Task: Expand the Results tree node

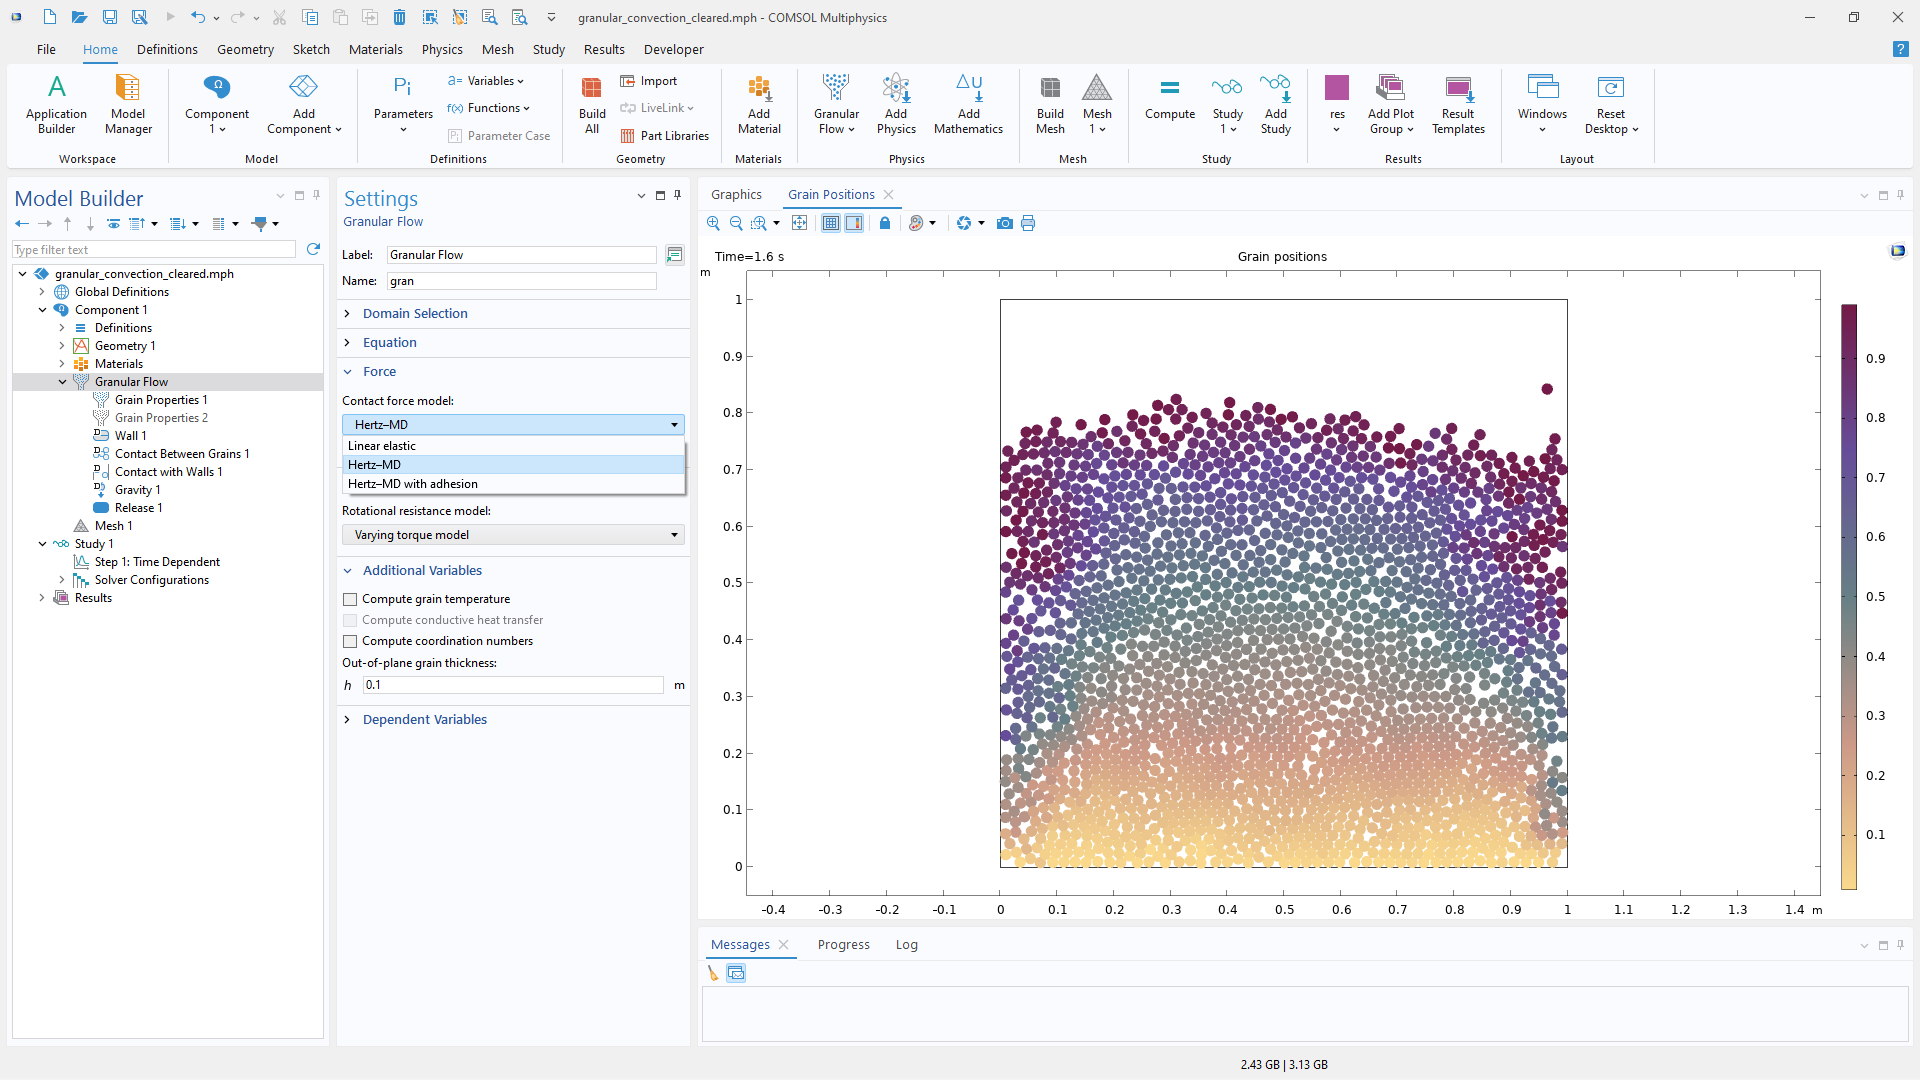Action: pos(42,598)
